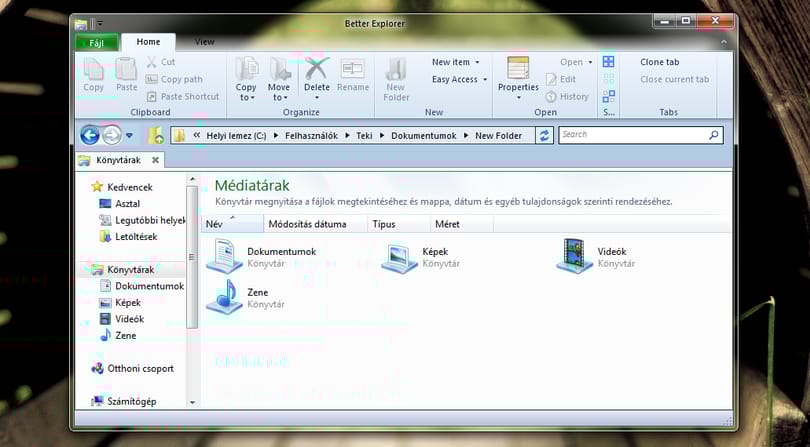
Task: Click the Properties icon
Action: (518, 68)
